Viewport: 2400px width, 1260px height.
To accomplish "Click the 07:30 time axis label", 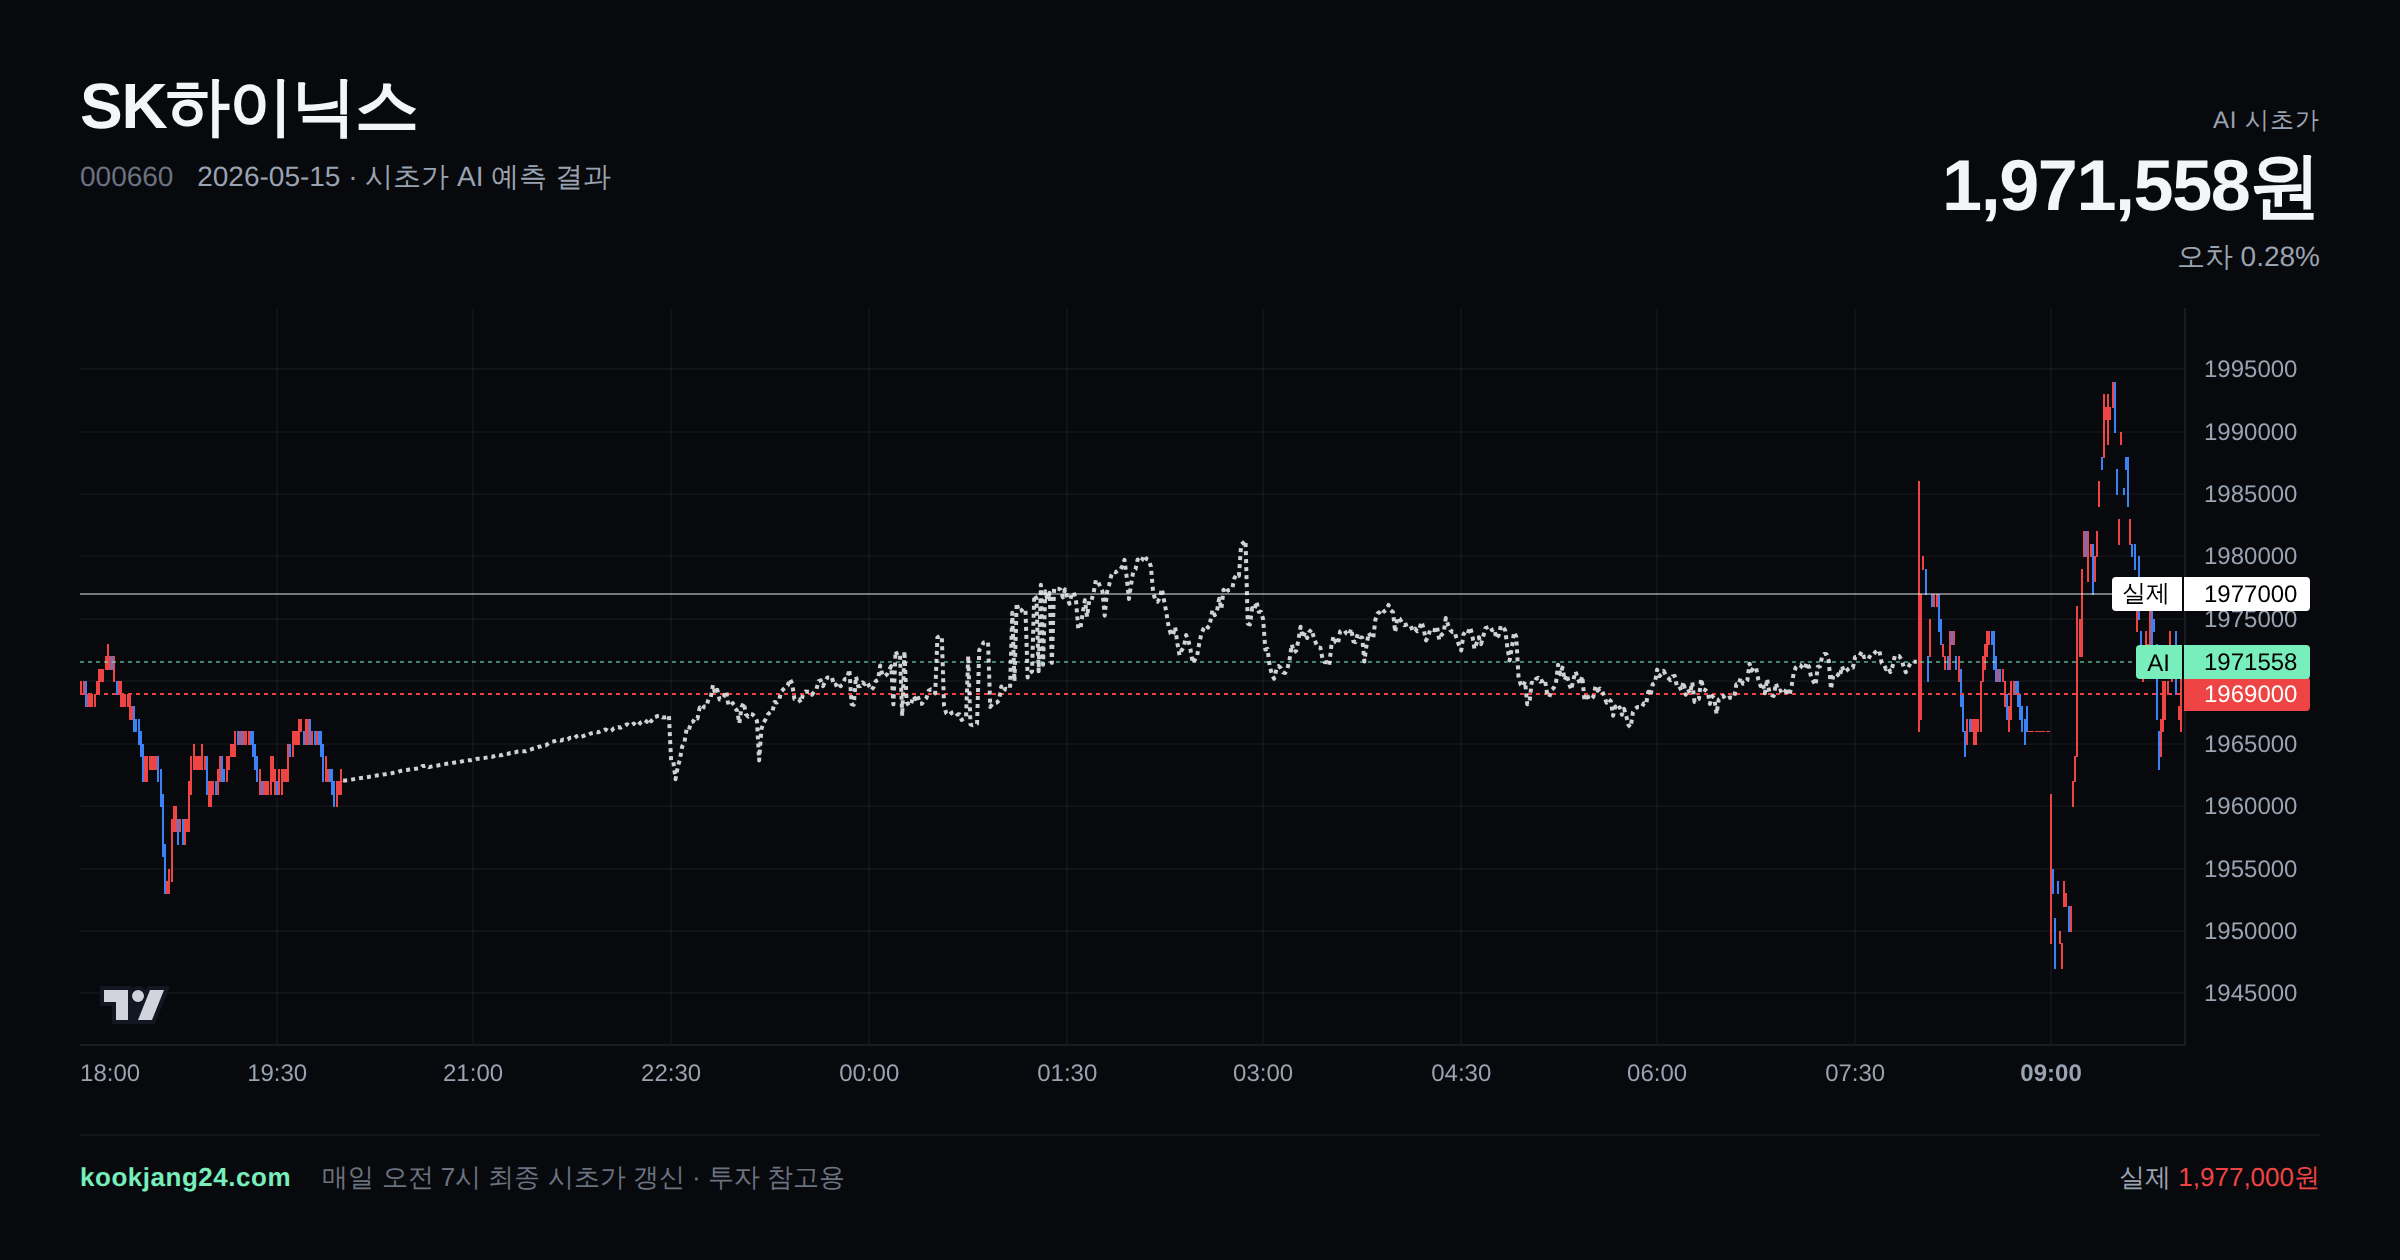I will pyautogui.click(x=1855, y=1073).
